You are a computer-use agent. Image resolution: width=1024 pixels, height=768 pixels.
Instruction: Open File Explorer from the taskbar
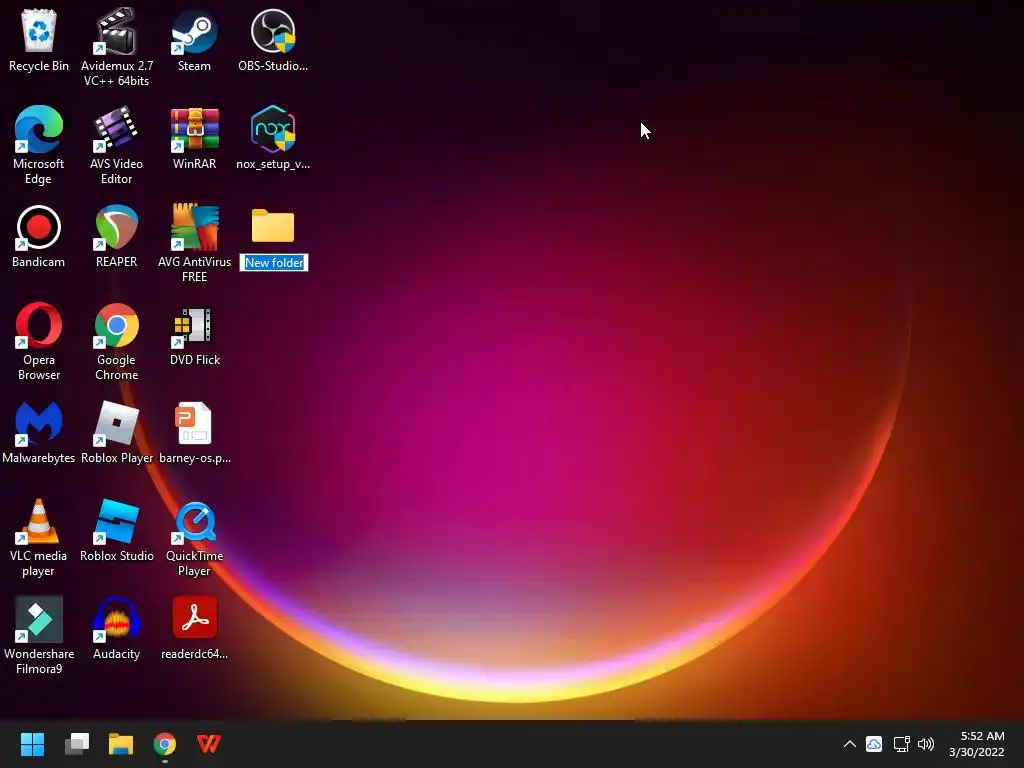[x=121, y=744]
